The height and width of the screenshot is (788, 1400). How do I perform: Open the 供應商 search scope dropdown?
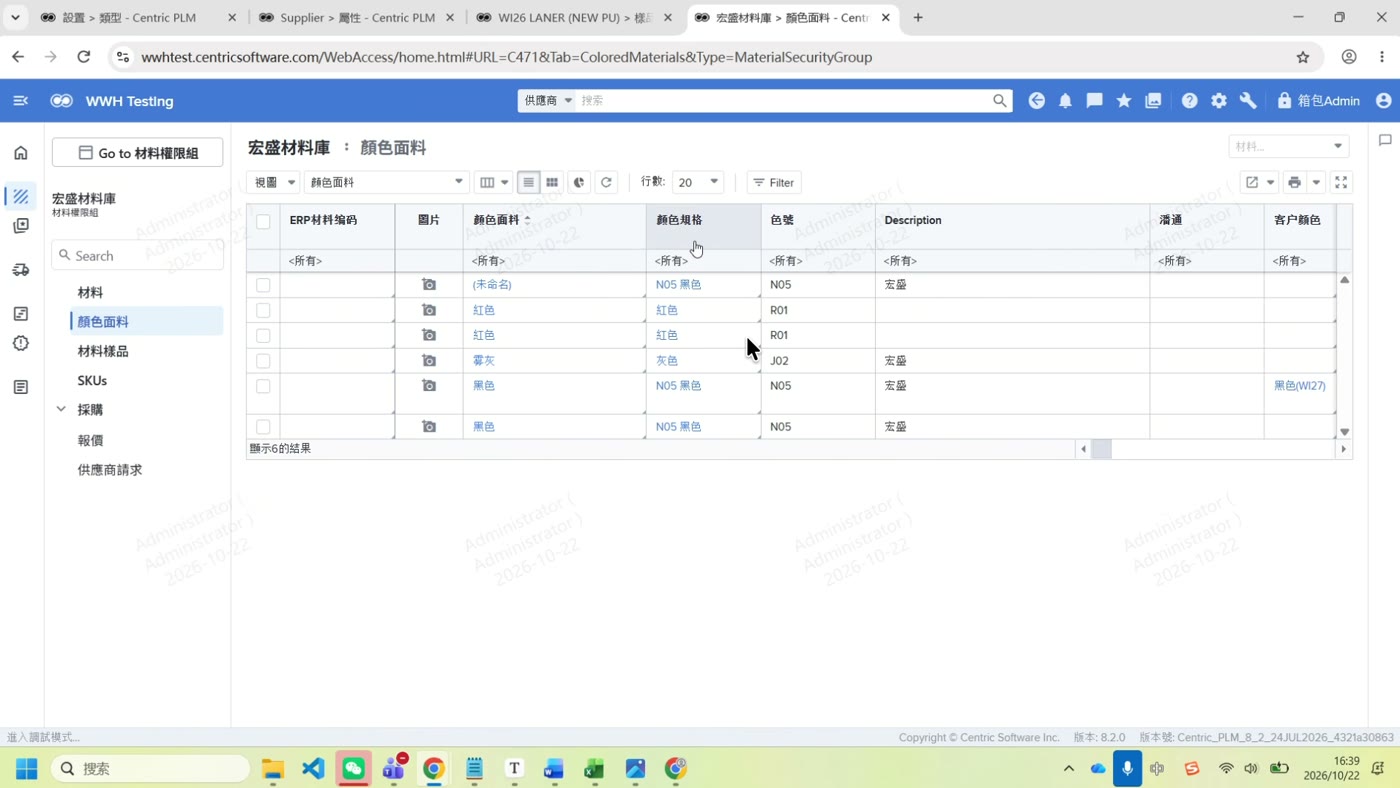coord(547,101)
